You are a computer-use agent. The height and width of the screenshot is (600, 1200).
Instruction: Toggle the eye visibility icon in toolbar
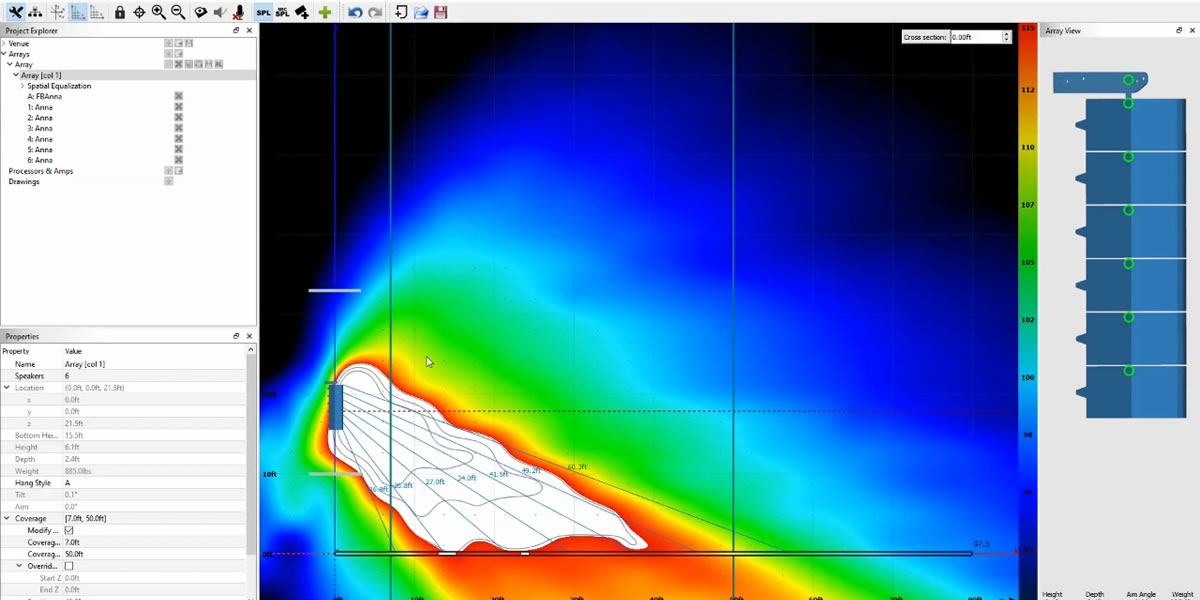click(x=201, y=12)
